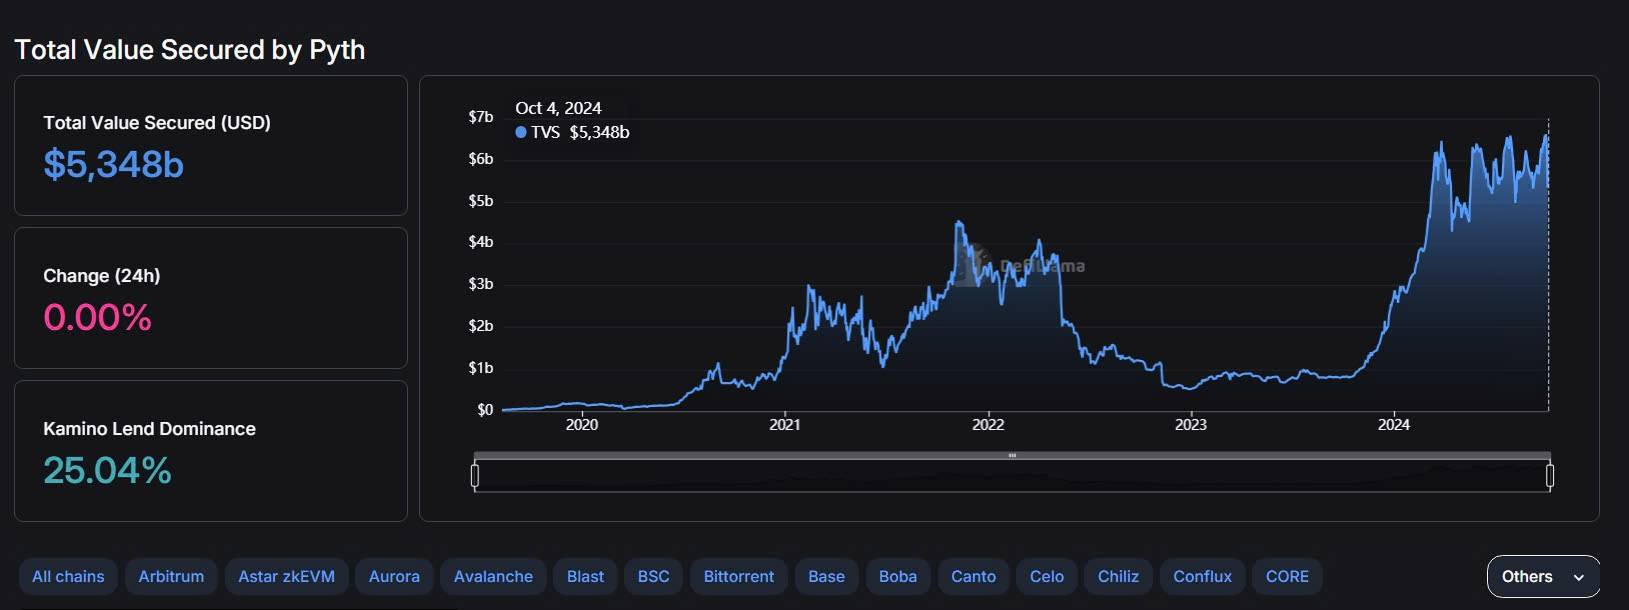Click the Total Value Secured $5,348b figure
This screenshot has width=1629, height=610.
pyautogui.click(x=113, y=165)
